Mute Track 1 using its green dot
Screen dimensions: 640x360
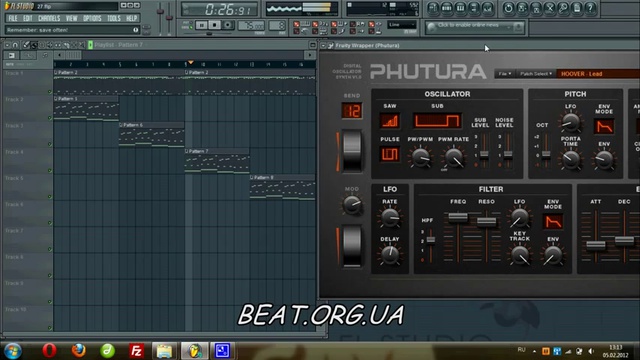[x=50, y=92]
